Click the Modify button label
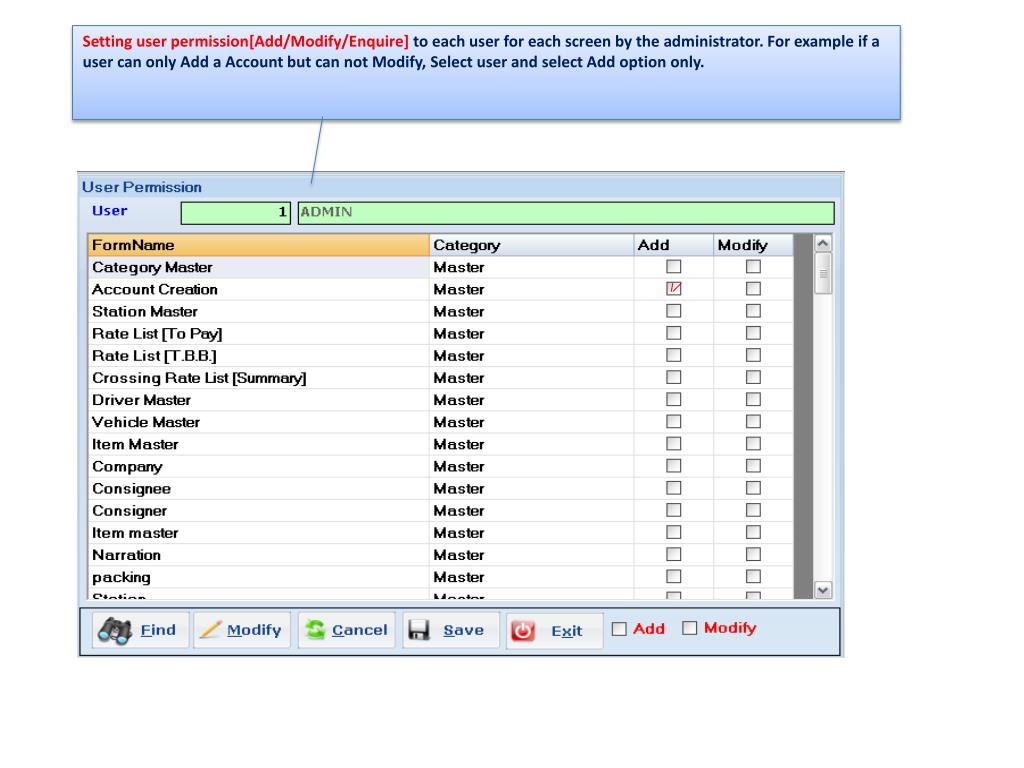Screen dimensions: 1024x768 coord(254,630)
